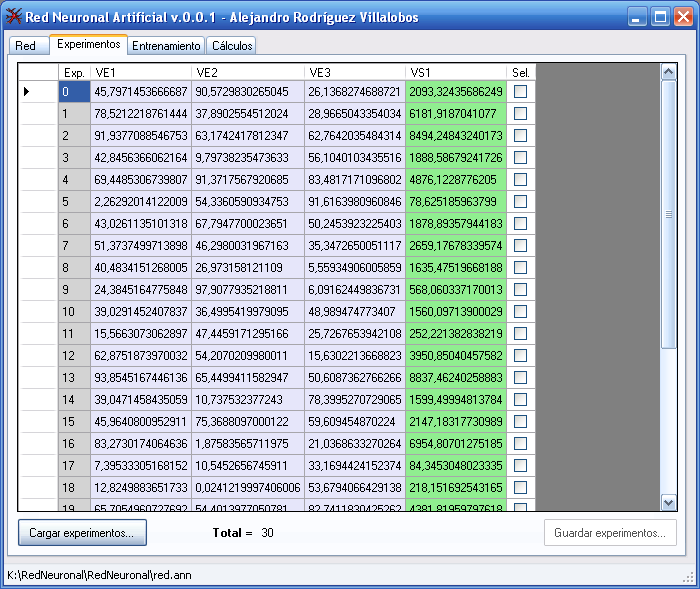This screenshot has height=589, width=700.
Task: Tick the Sel. checkbox for experiment 0
Action: (520, 92)
